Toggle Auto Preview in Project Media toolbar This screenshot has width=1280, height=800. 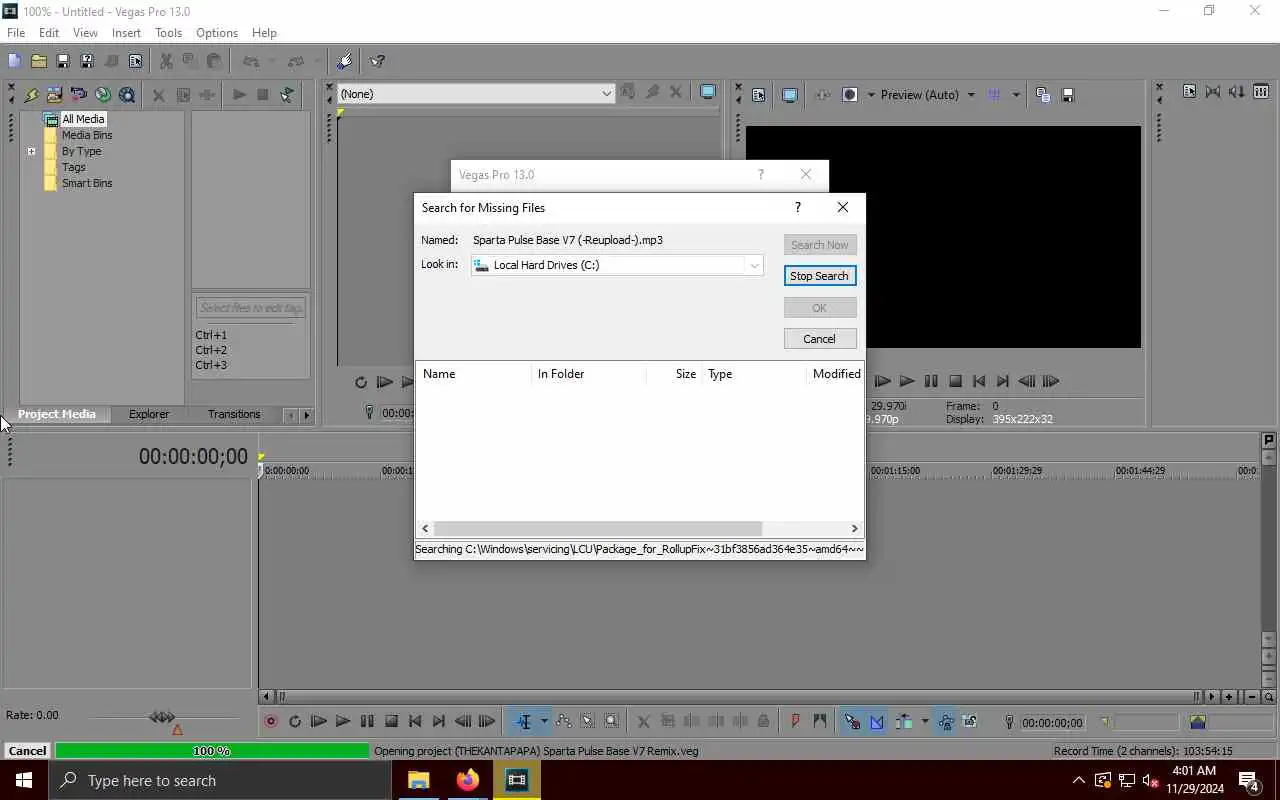287,95
